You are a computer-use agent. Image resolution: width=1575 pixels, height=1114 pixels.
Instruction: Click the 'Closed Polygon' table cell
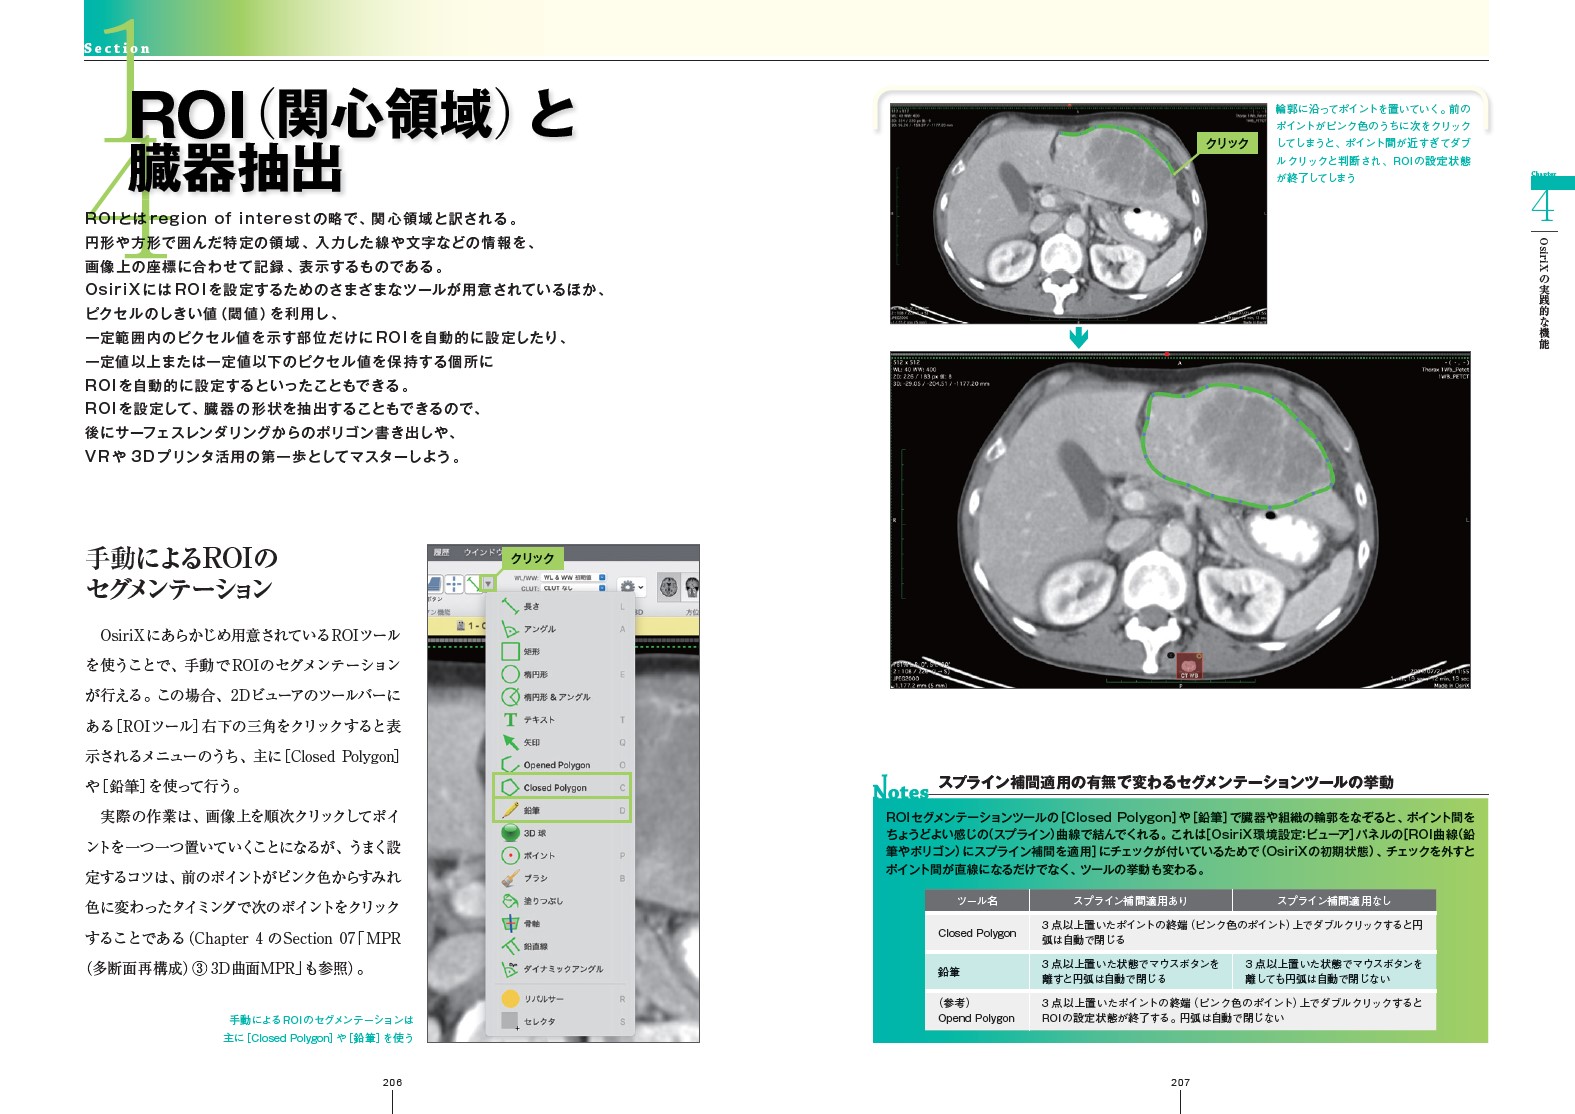click(x=977, y=933)
